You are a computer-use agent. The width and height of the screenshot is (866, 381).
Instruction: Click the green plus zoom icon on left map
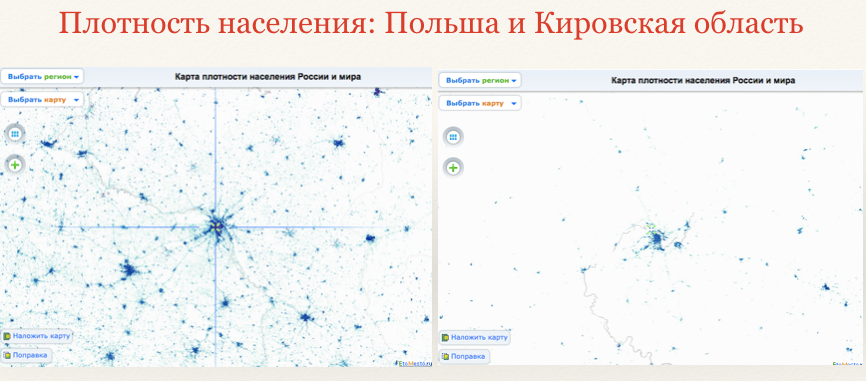coord(15,165)
